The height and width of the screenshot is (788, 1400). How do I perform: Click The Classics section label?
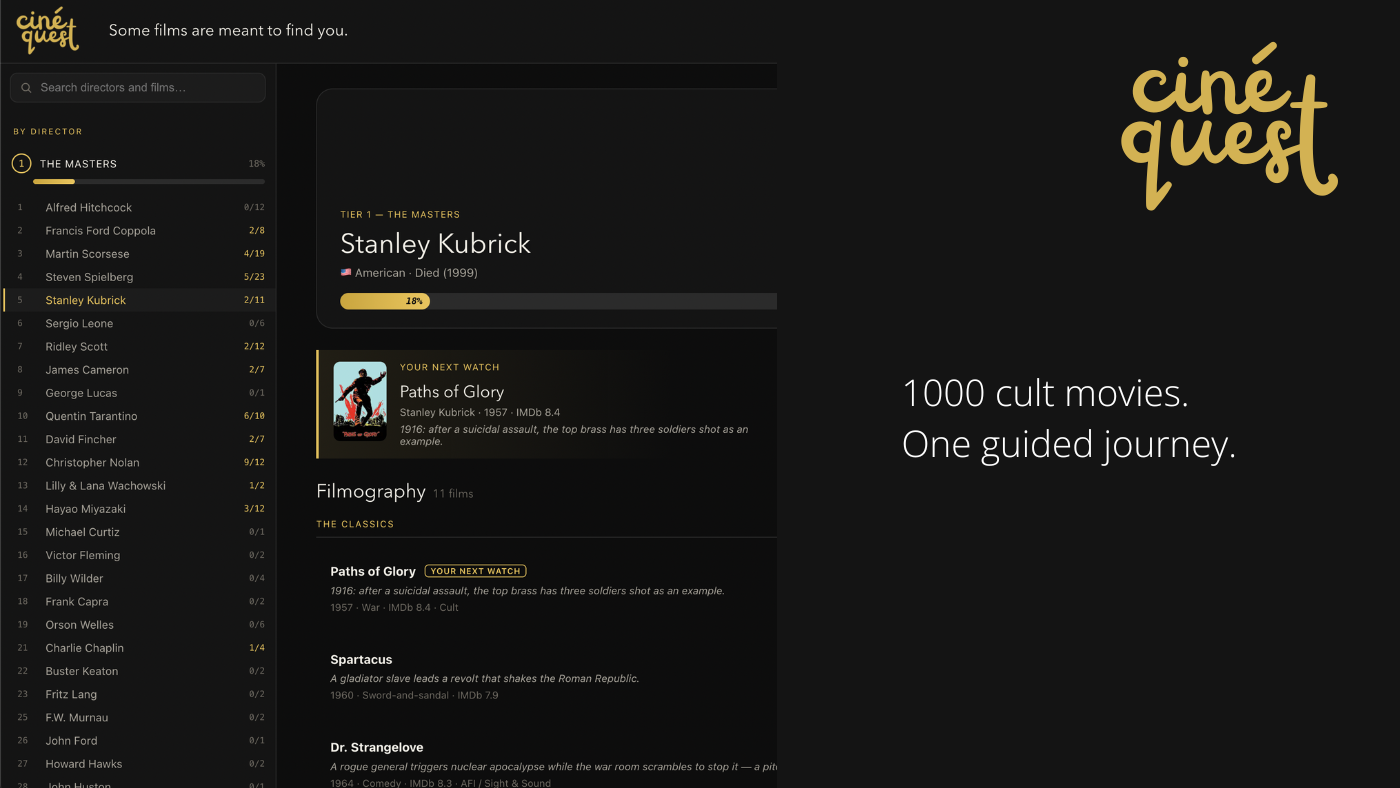click(x=355, y=524)
